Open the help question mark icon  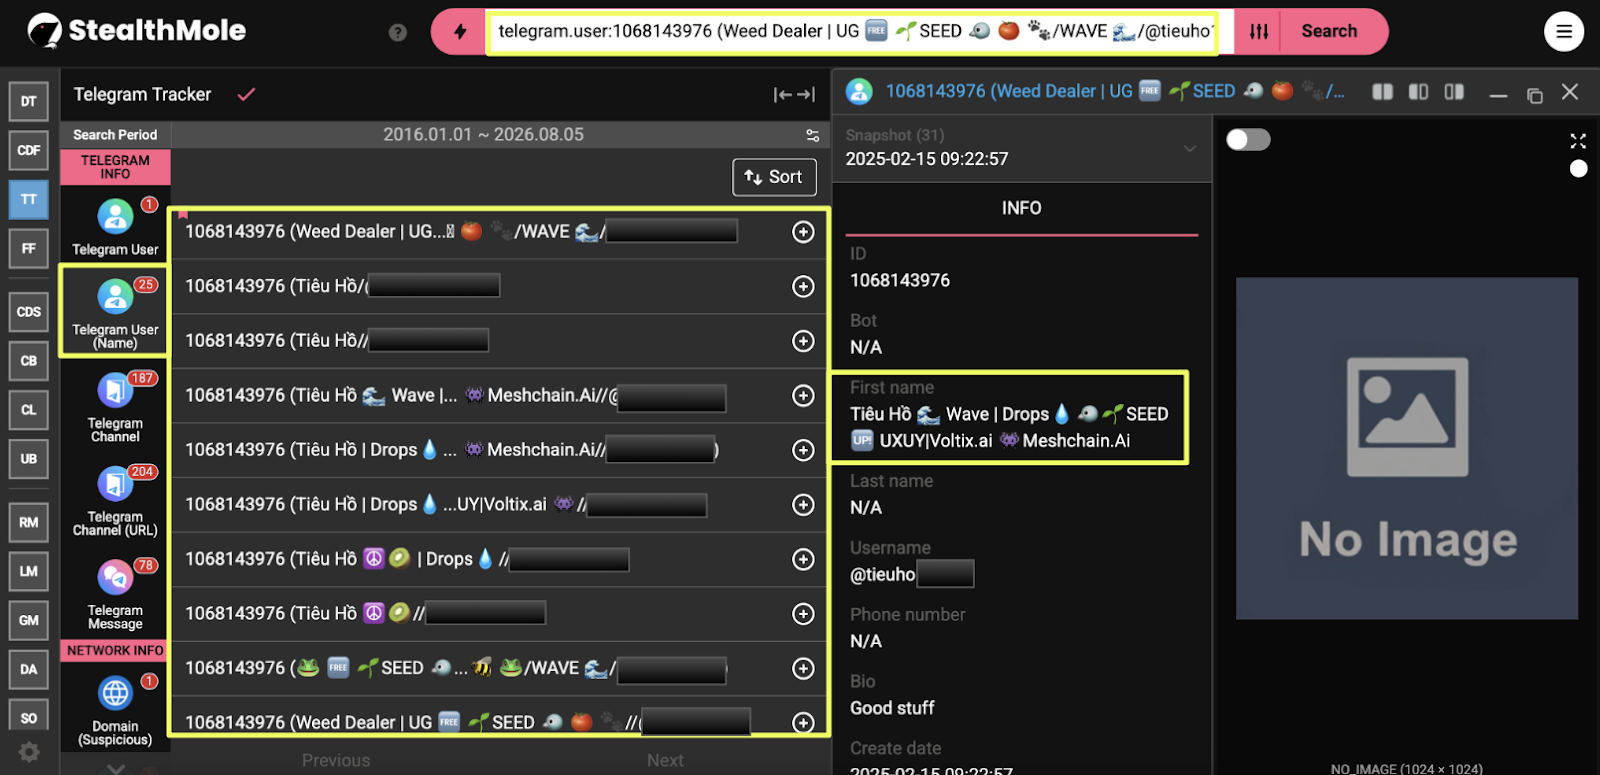(398, 32)
